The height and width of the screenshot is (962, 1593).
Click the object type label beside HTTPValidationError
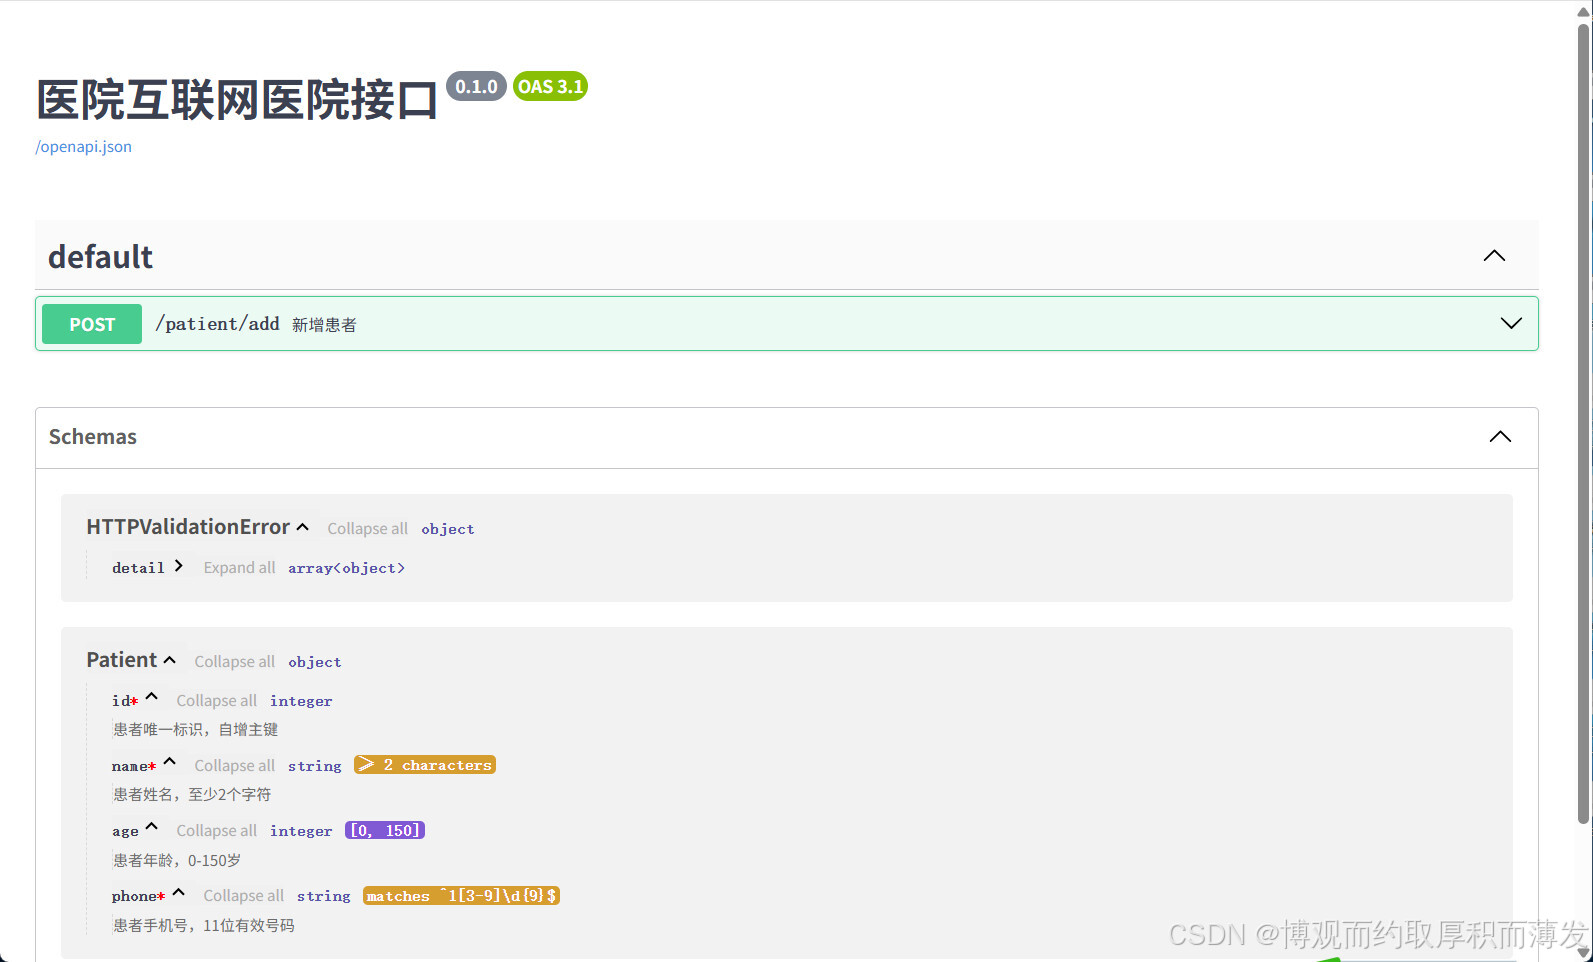tap(448, 529)
